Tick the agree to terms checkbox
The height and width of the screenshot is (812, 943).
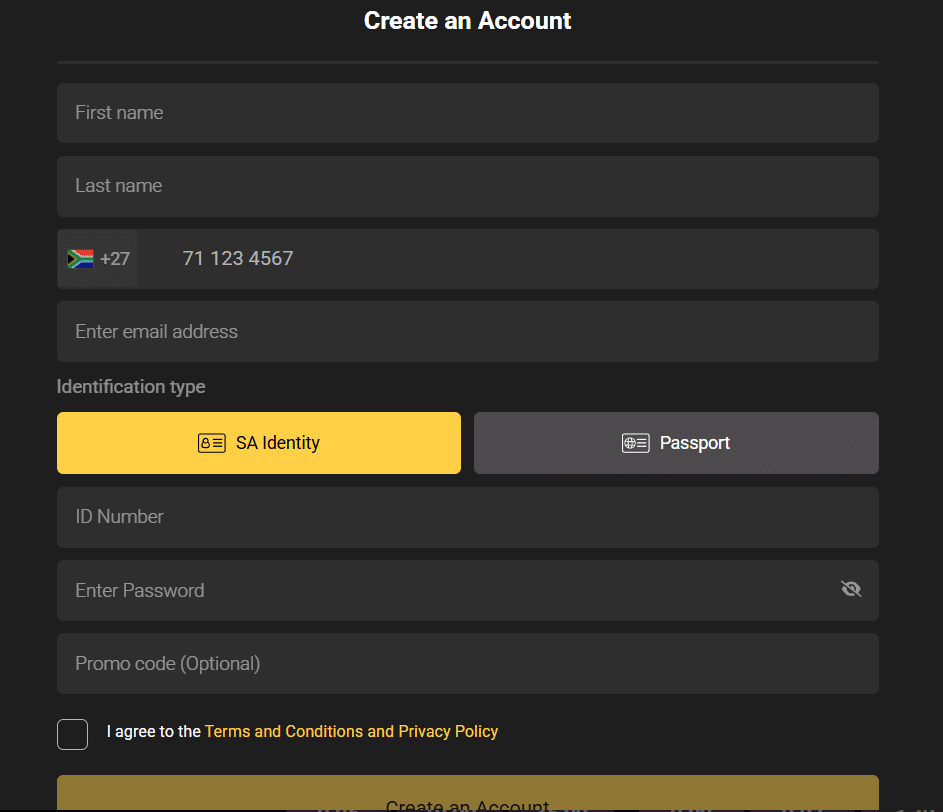click(x=73, y=734)
